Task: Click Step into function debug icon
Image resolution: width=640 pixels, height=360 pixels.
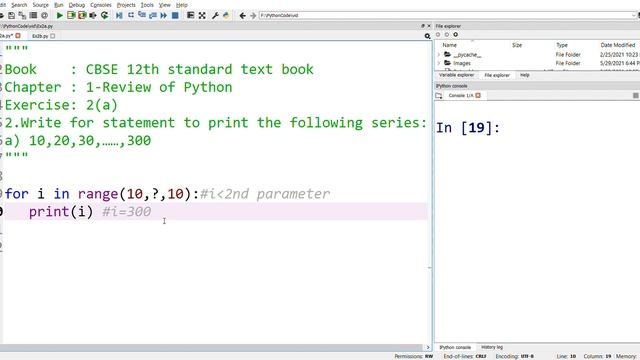Action: [x=142, y=15]
